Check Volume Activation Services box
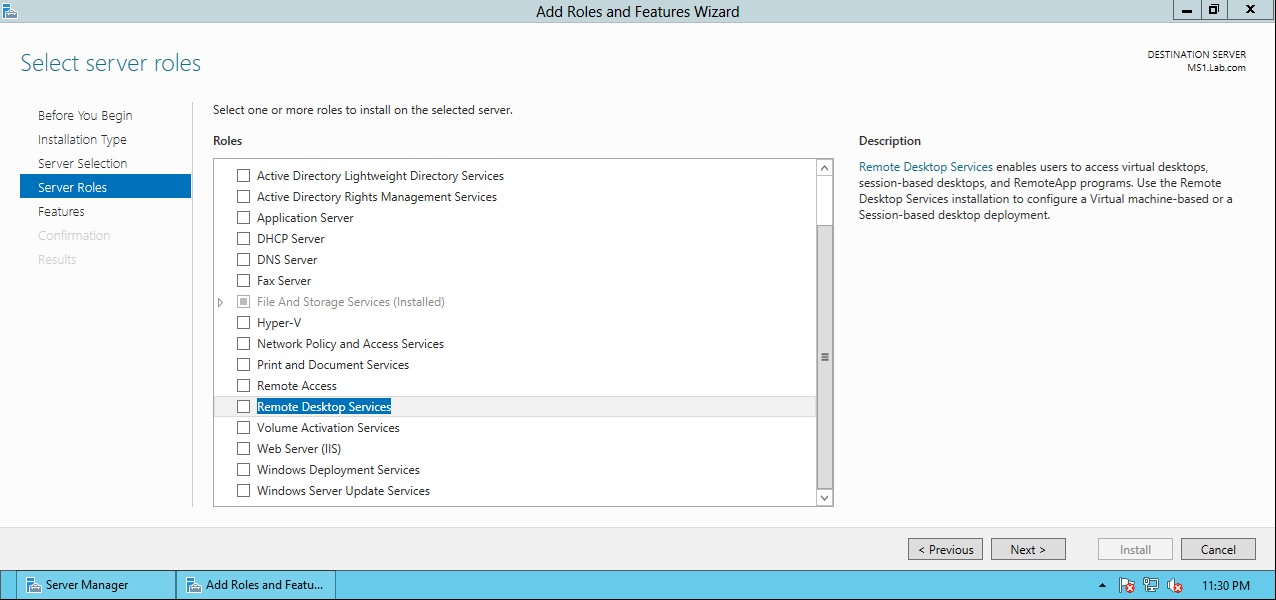Viewport: 1276px width, 600px height. [243, 428]
